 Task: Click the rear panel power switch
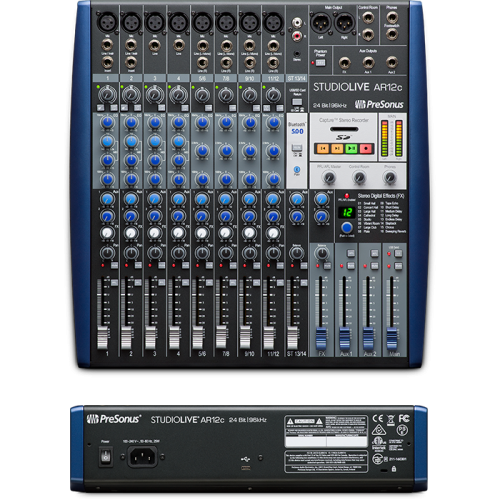tap(106, 456)
